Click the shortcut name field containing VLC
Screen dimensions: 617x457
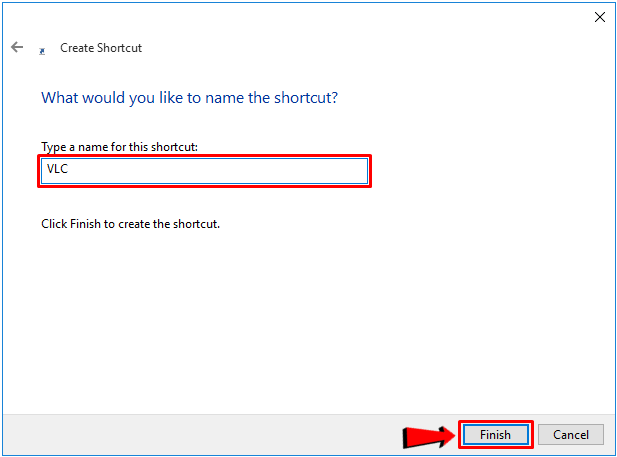pos(204,171)
